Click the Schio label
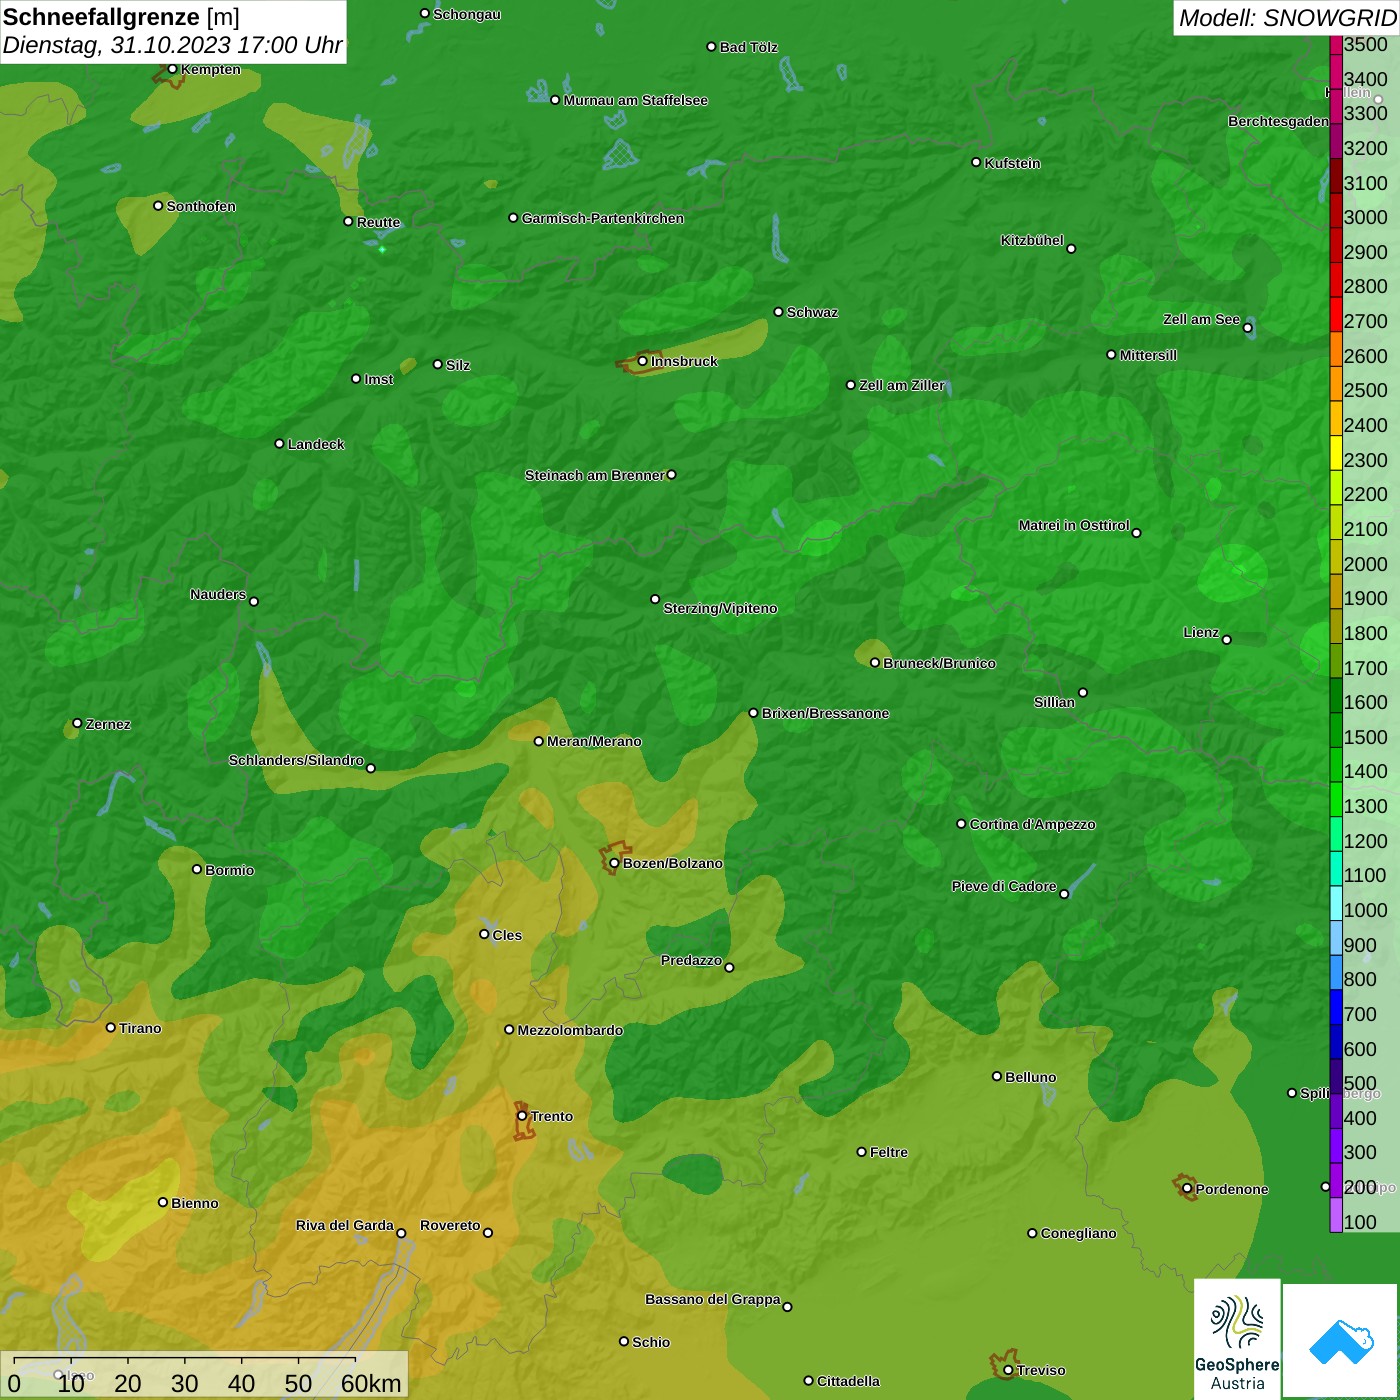1400x1400 pixels. click(651, 1342)
